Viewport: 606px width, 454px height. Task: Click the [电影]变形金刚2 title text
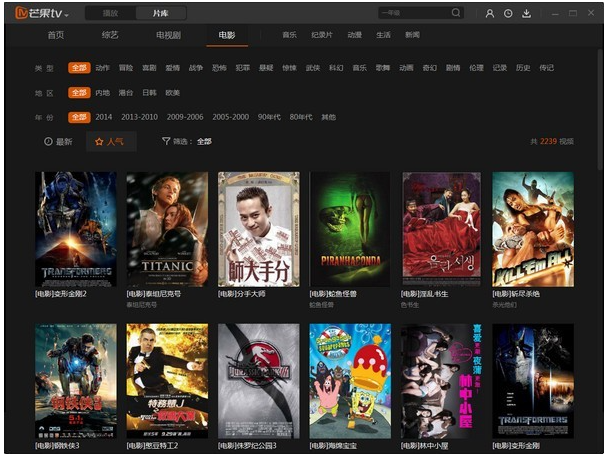[x=61, y=294]
